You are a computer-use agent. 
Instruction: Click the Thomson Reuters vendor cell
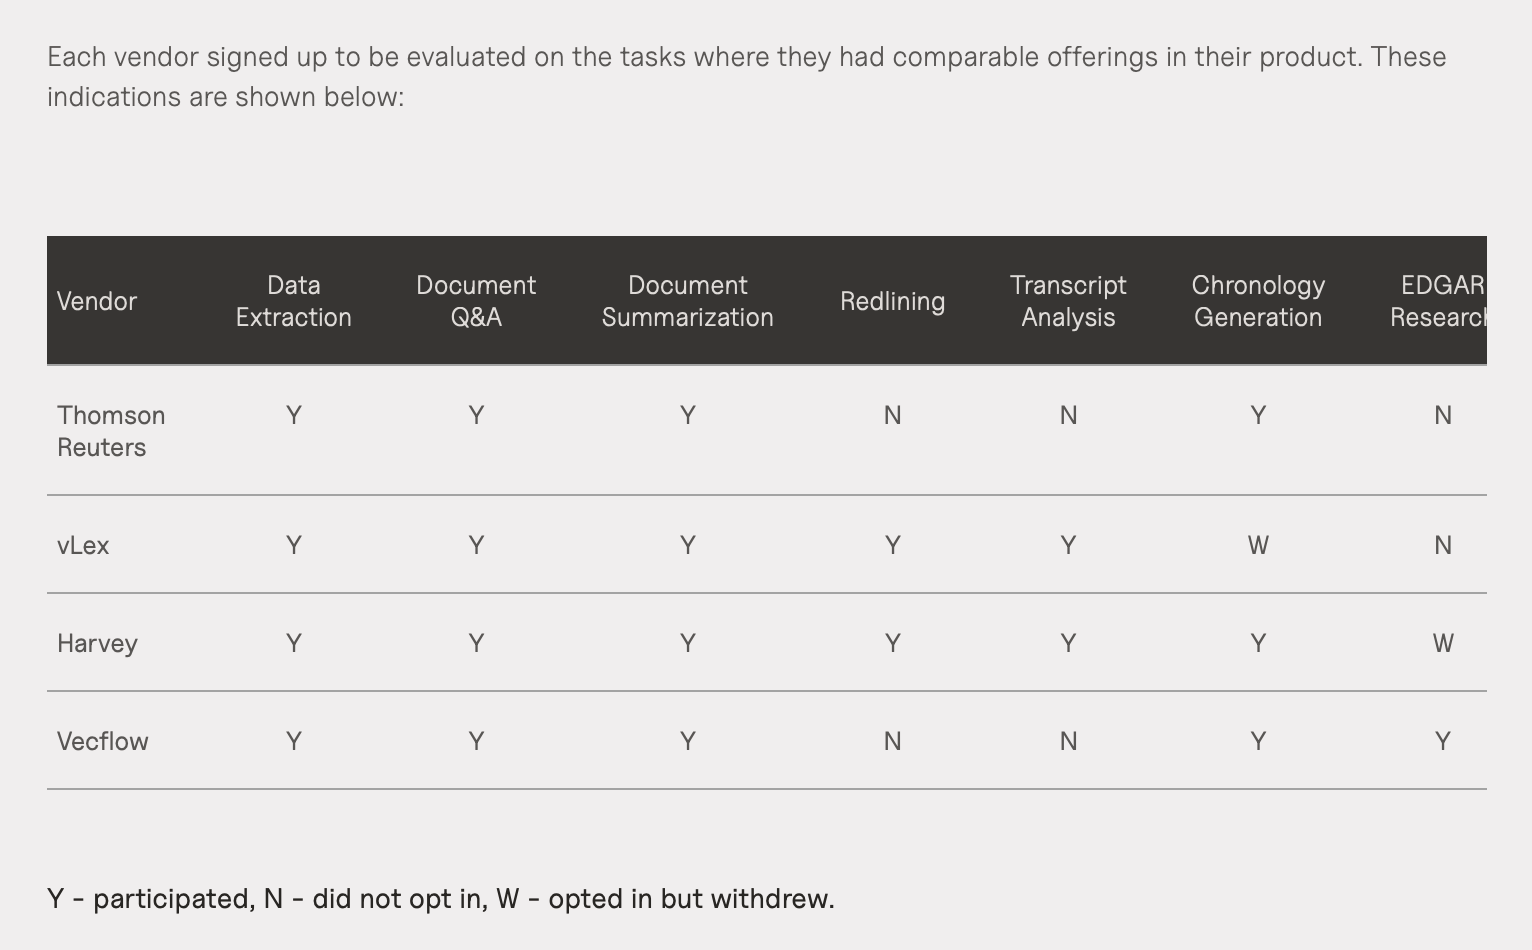tap(111, 431)
